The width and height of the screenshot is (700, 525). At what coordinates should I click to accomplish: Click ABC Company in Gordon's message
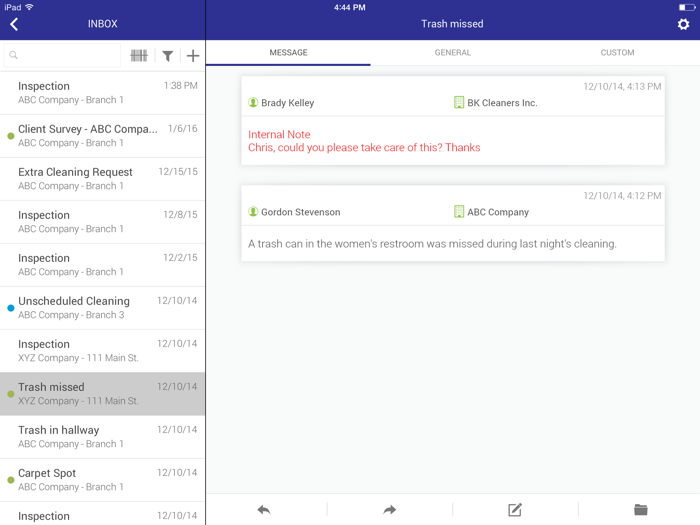point(497,212)
